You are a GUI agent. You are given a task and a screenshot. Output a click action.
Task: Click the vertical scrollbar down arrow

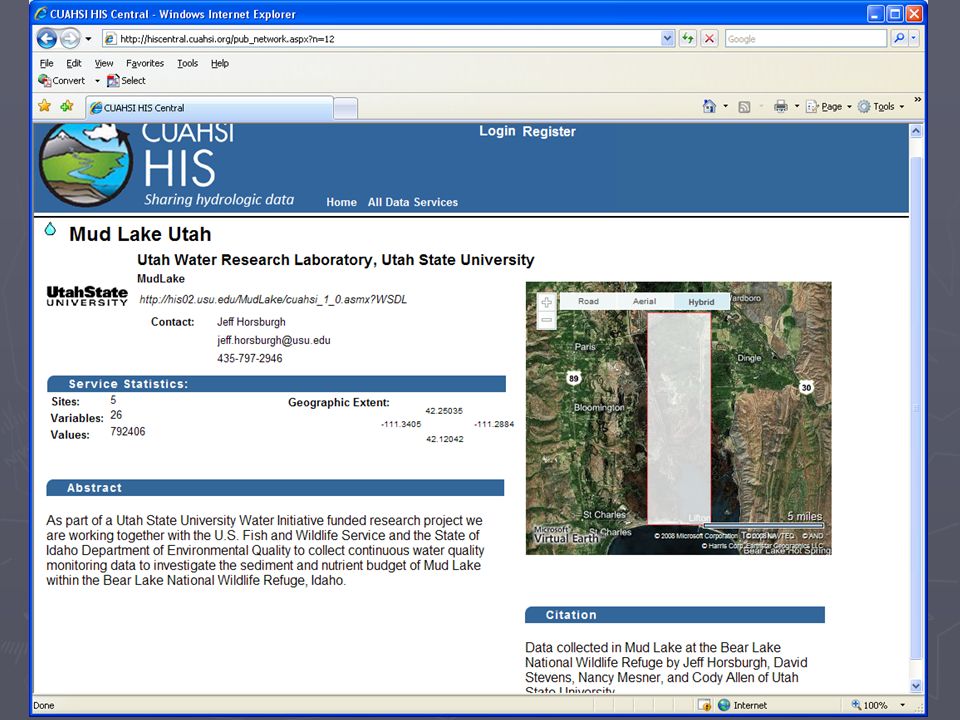[916, 686]
